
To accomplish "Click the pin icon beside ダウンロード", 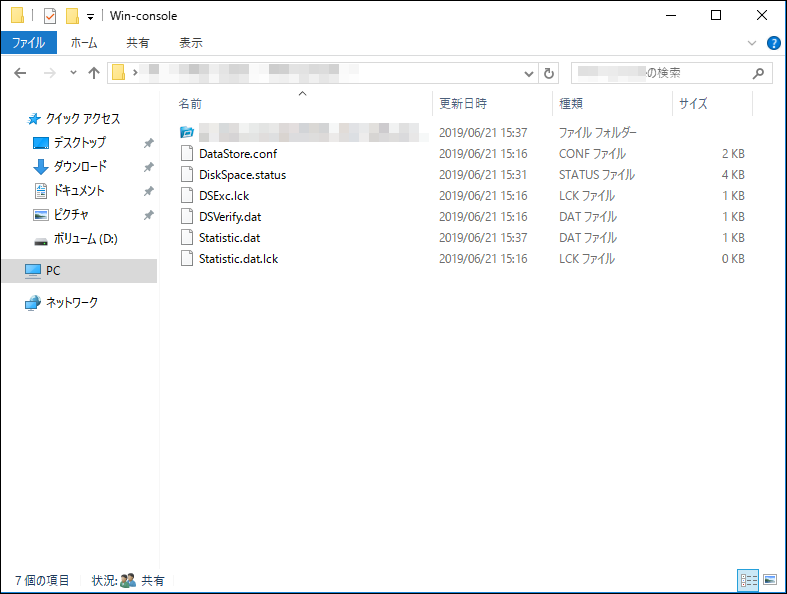I will (149, 167).
